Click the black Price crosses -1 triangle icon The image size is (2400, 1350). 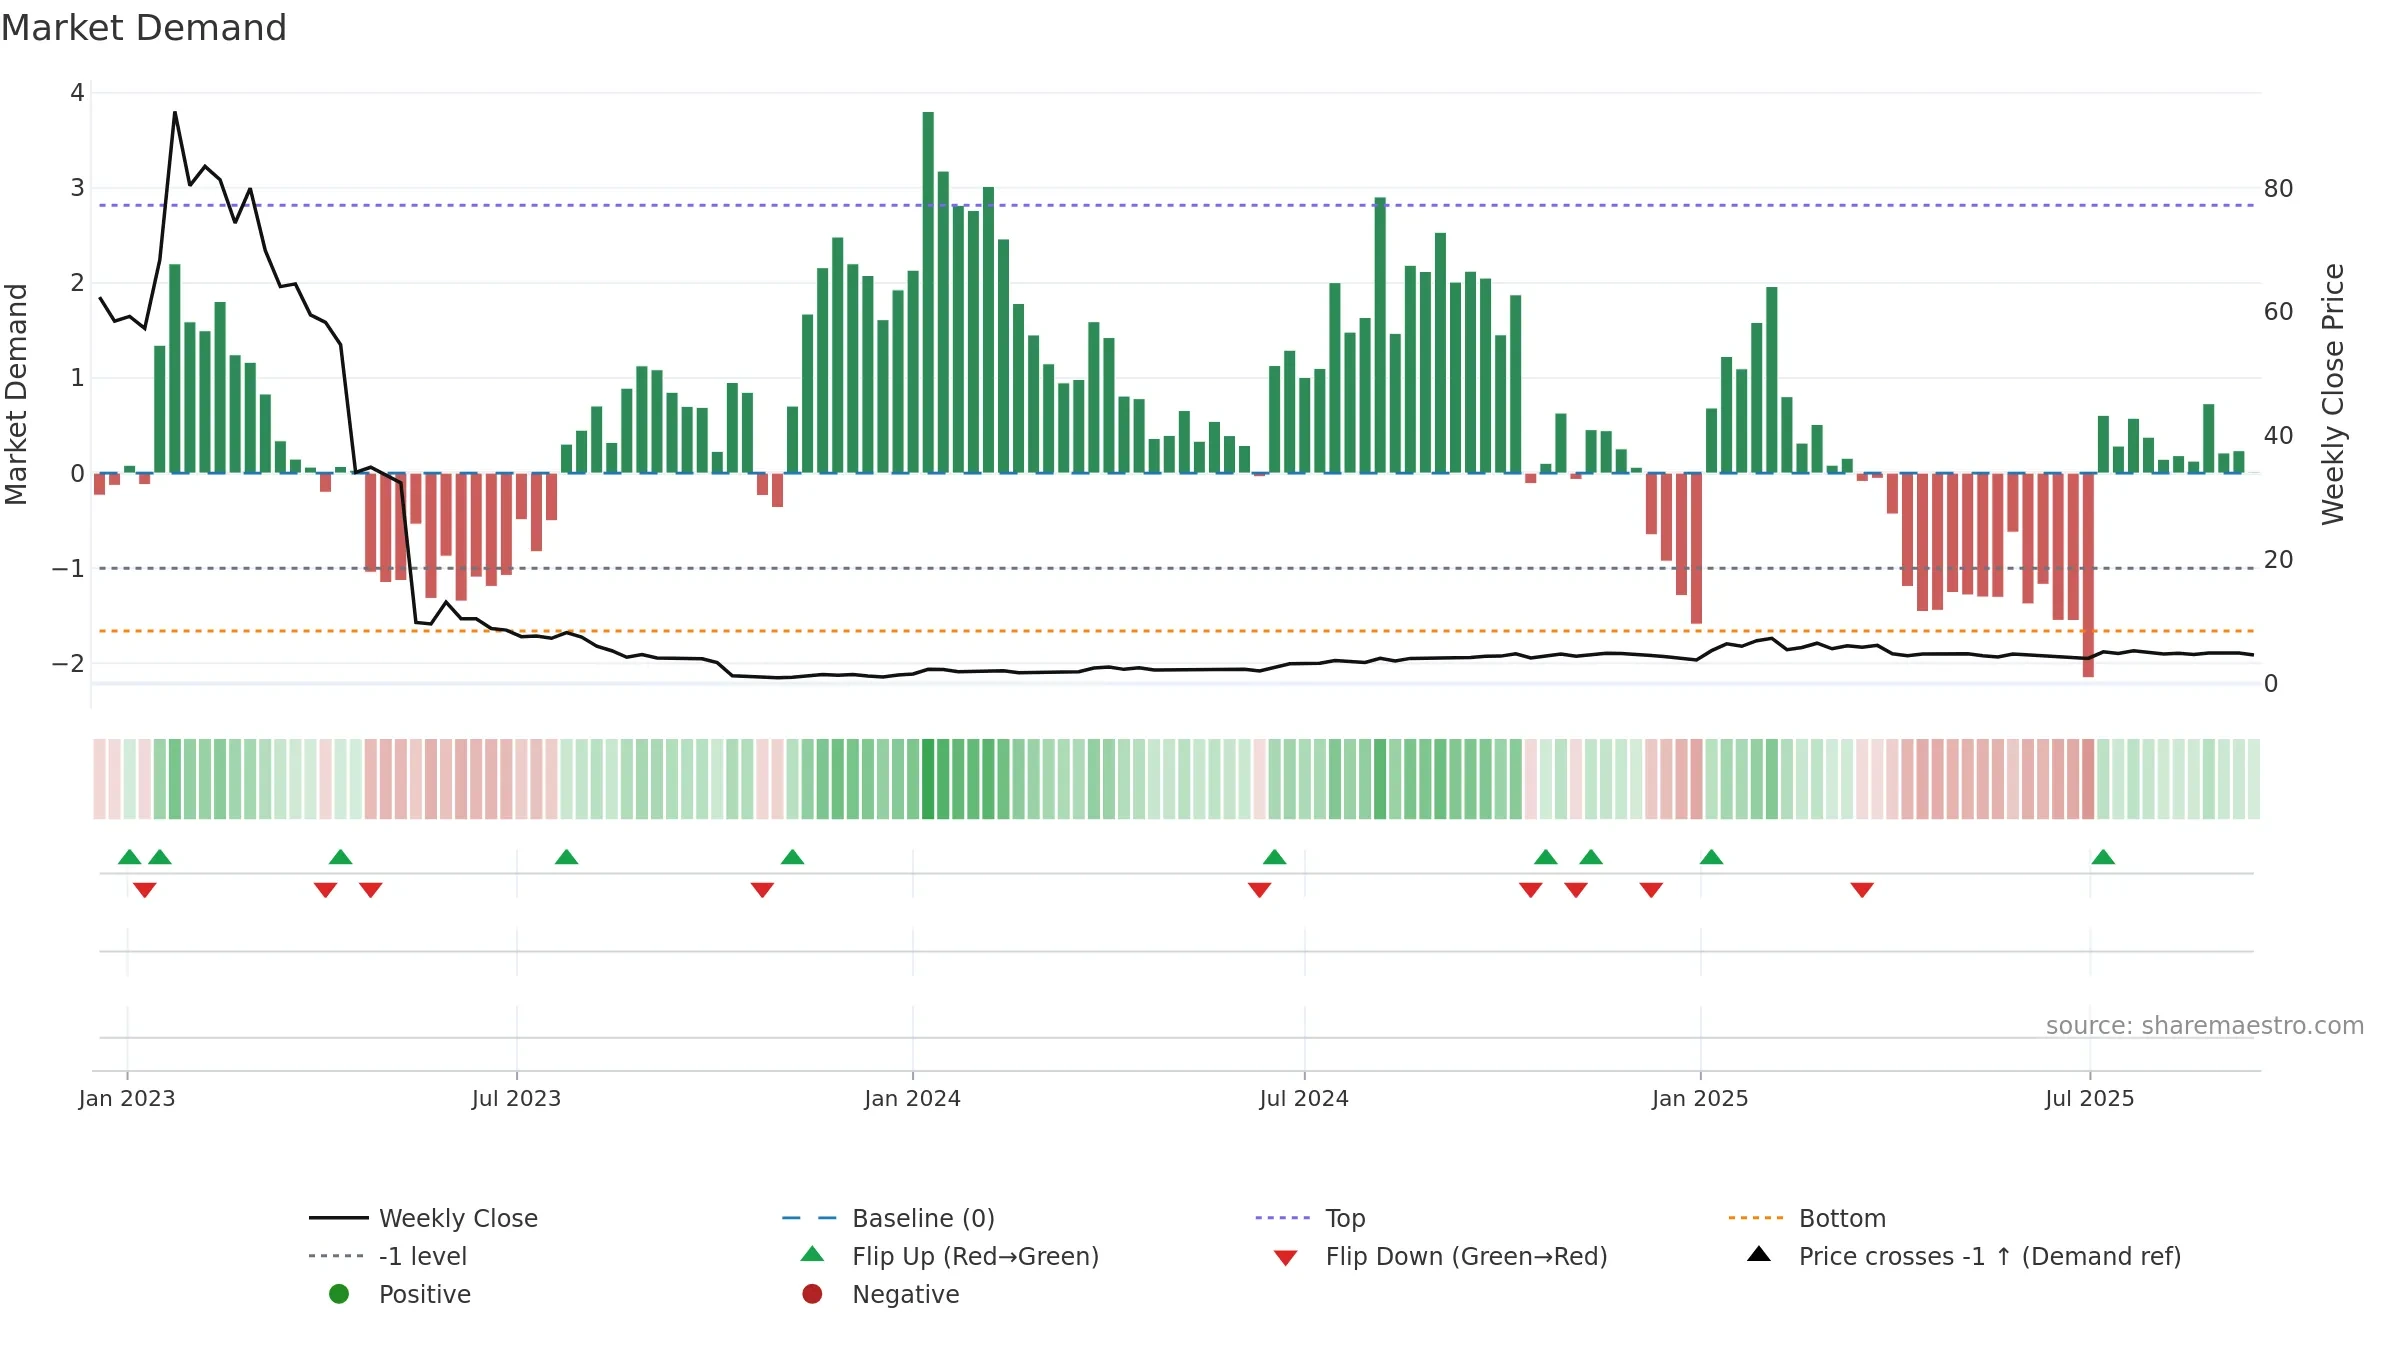pos(1759,1254)
